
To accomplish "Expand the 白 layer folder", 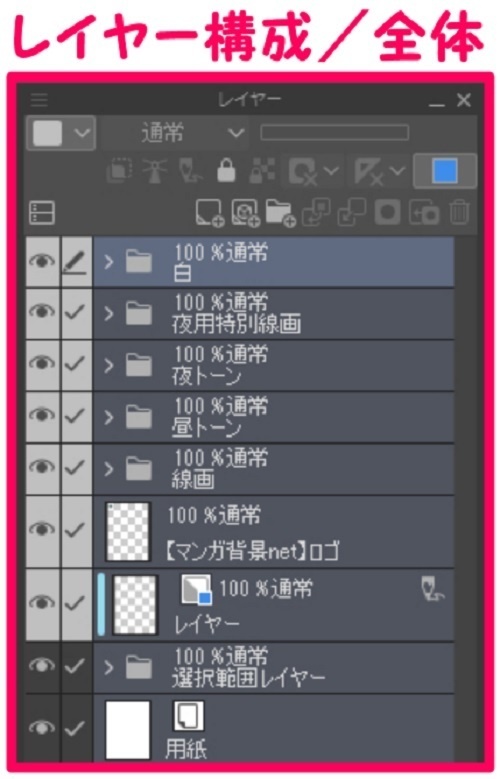I will [x=109, y=262].
